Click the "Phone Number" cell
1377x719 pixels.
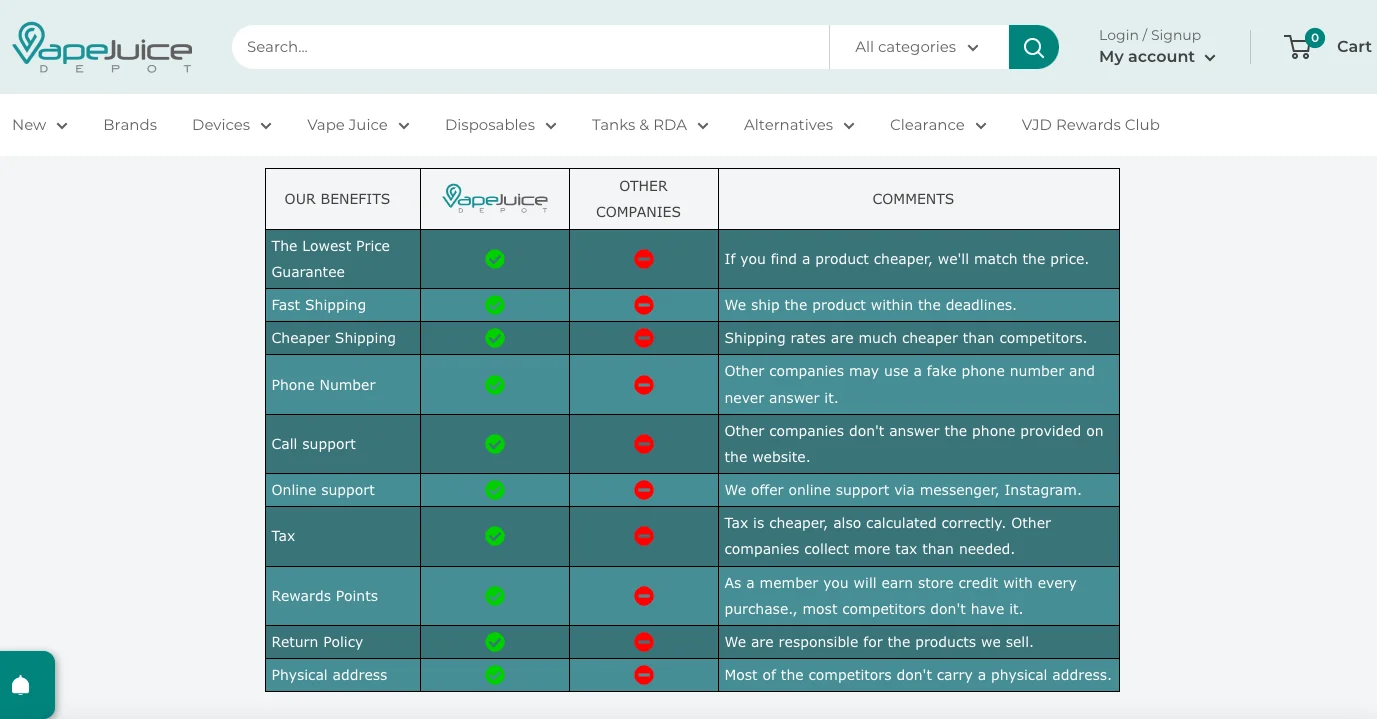[343, 385]
